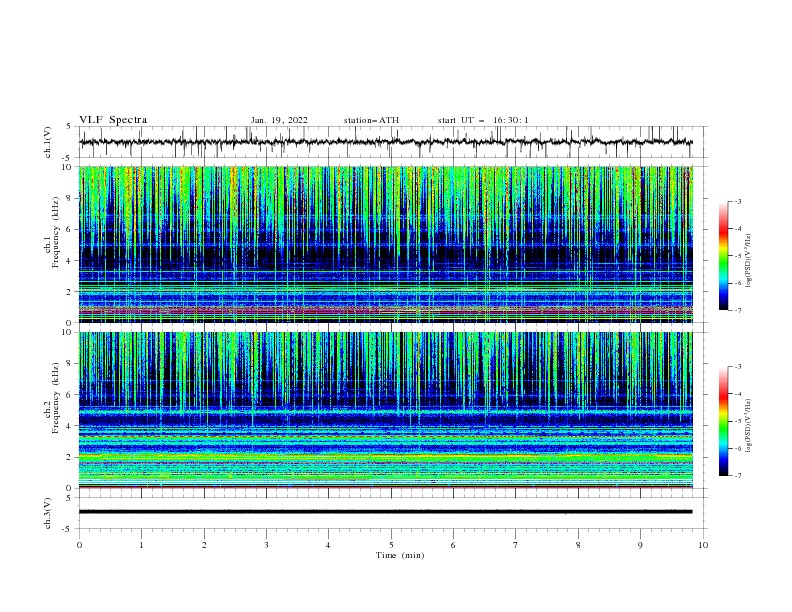The width and height of the screenshot is (792, 612).
Task: Click the 'Time (min)' axis label
Action: 400,555
